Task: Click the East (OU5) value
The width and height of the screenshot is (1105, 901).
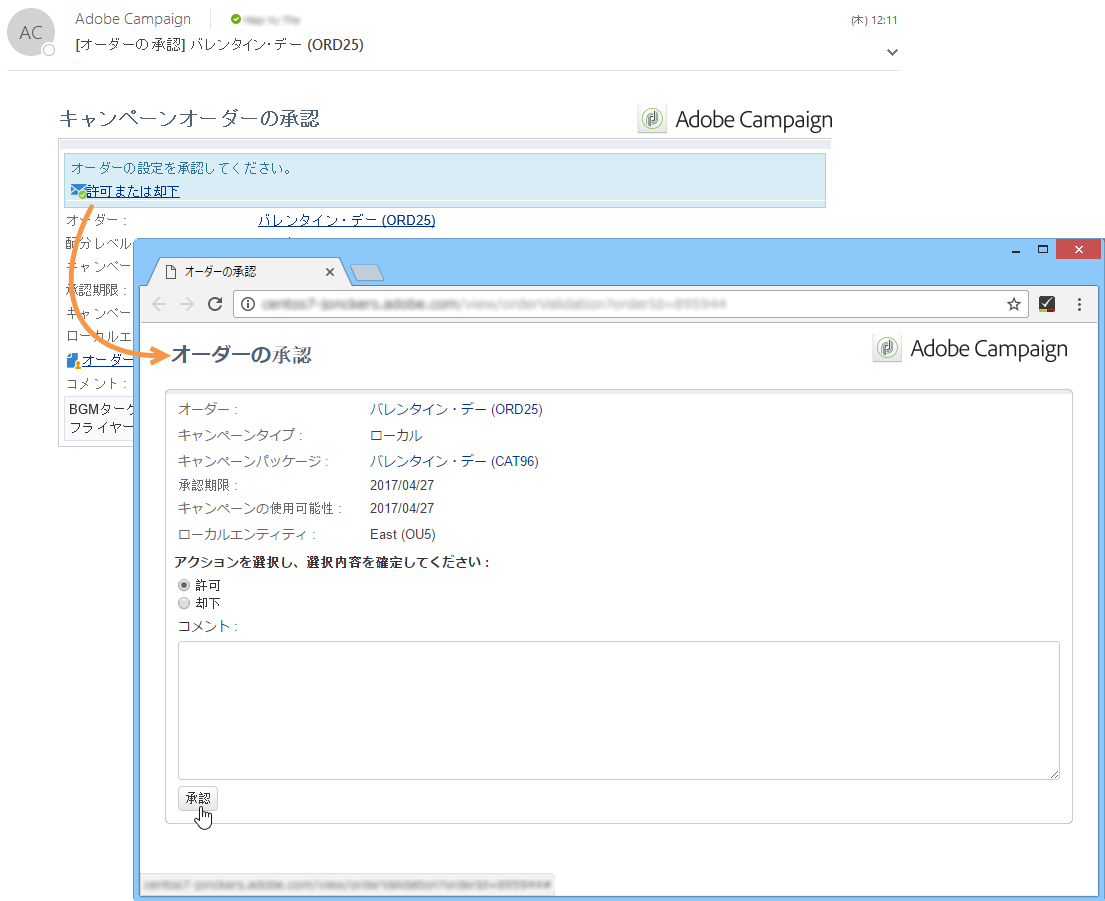Action: click(x=402, y=535)
